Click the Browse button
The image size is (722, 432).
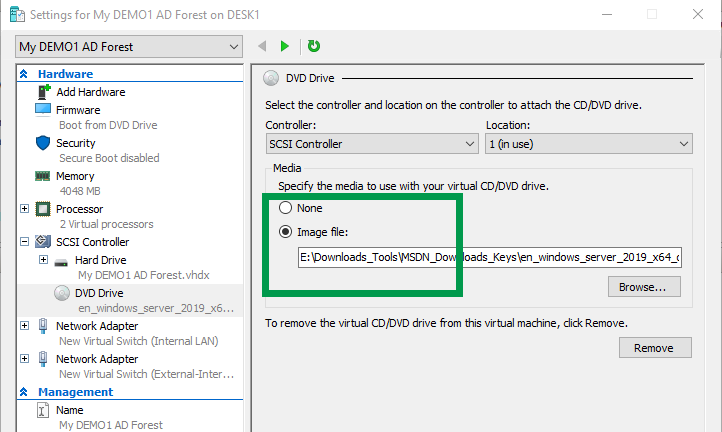[643, 286]
